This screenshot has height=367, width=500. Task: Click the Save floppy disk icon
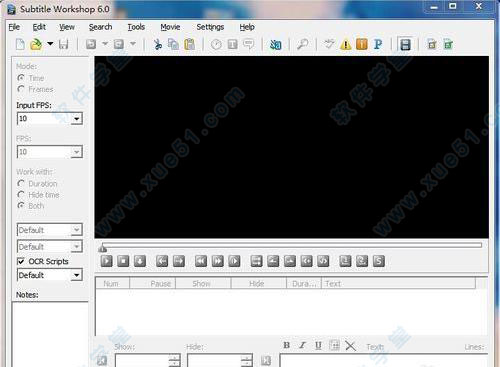(64, 44)
